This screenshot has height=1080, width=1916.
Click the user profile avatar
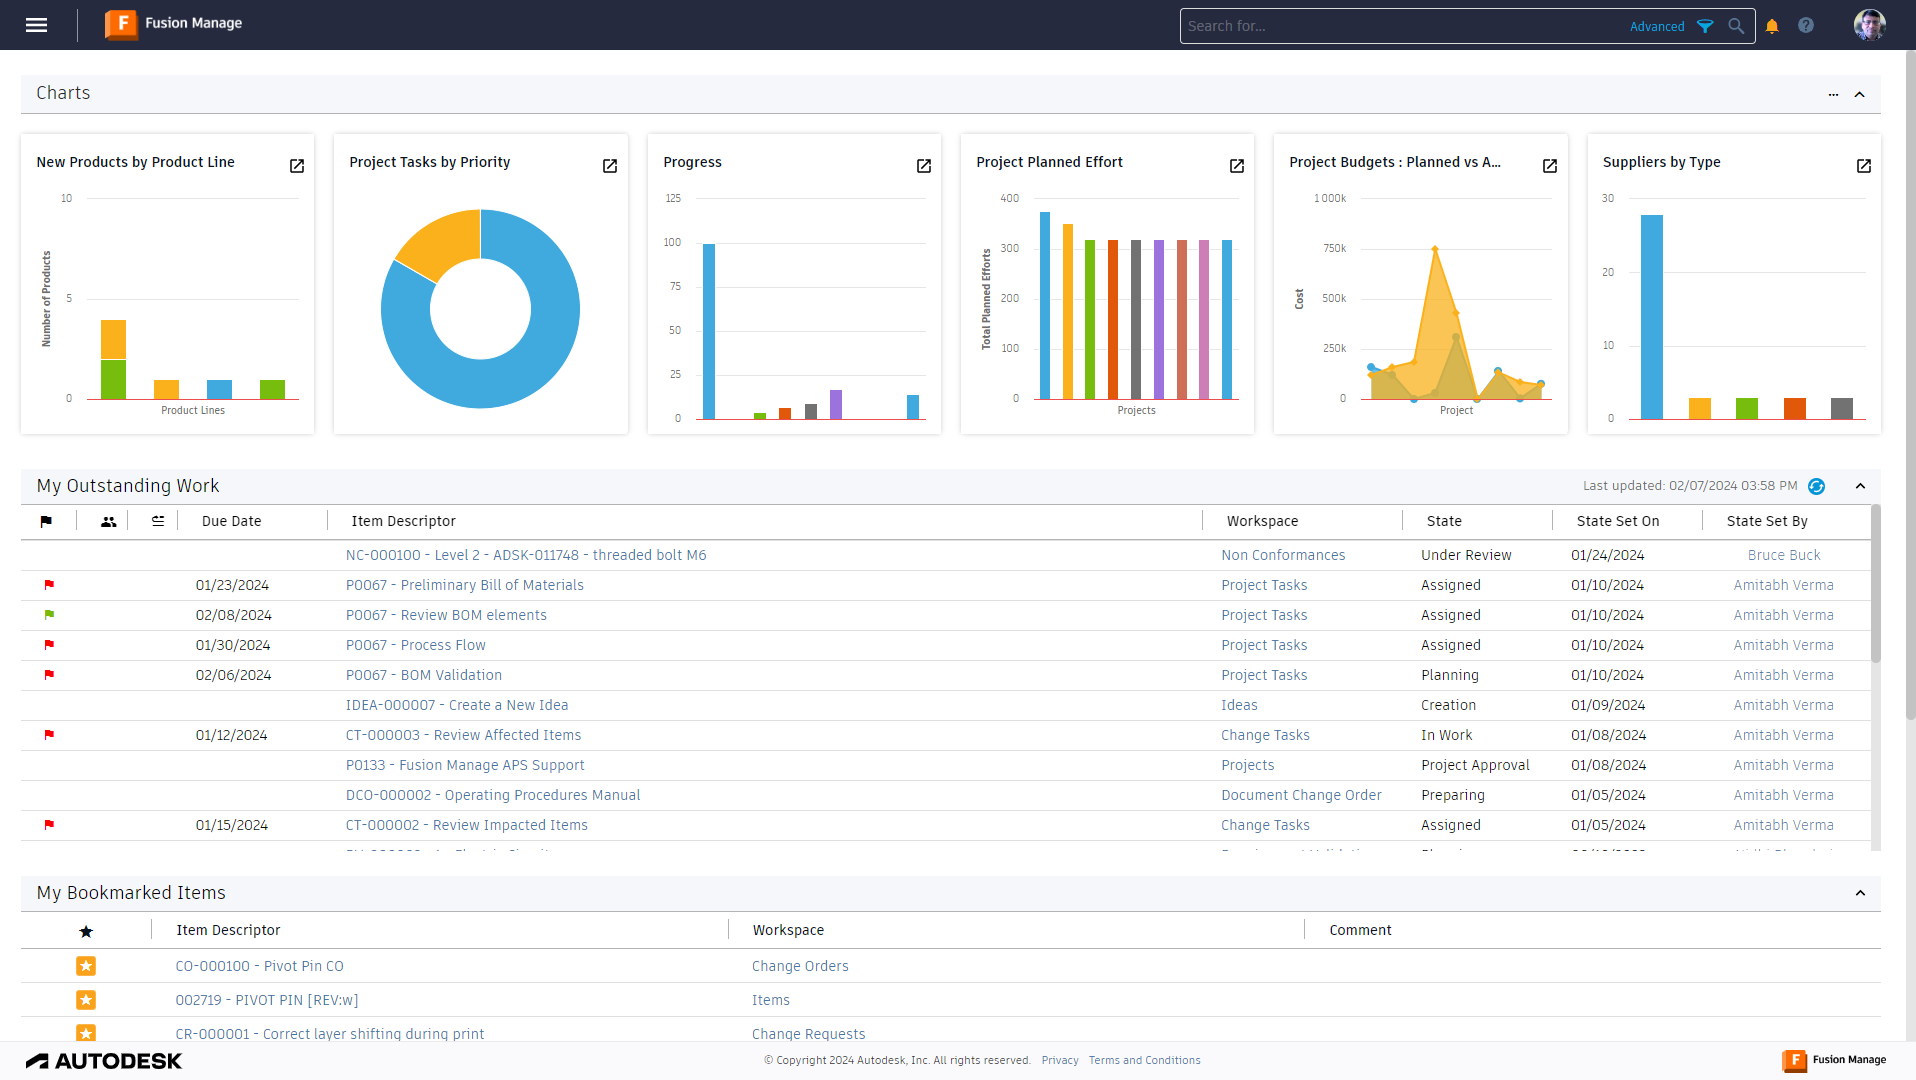[x=1868, y=24]
